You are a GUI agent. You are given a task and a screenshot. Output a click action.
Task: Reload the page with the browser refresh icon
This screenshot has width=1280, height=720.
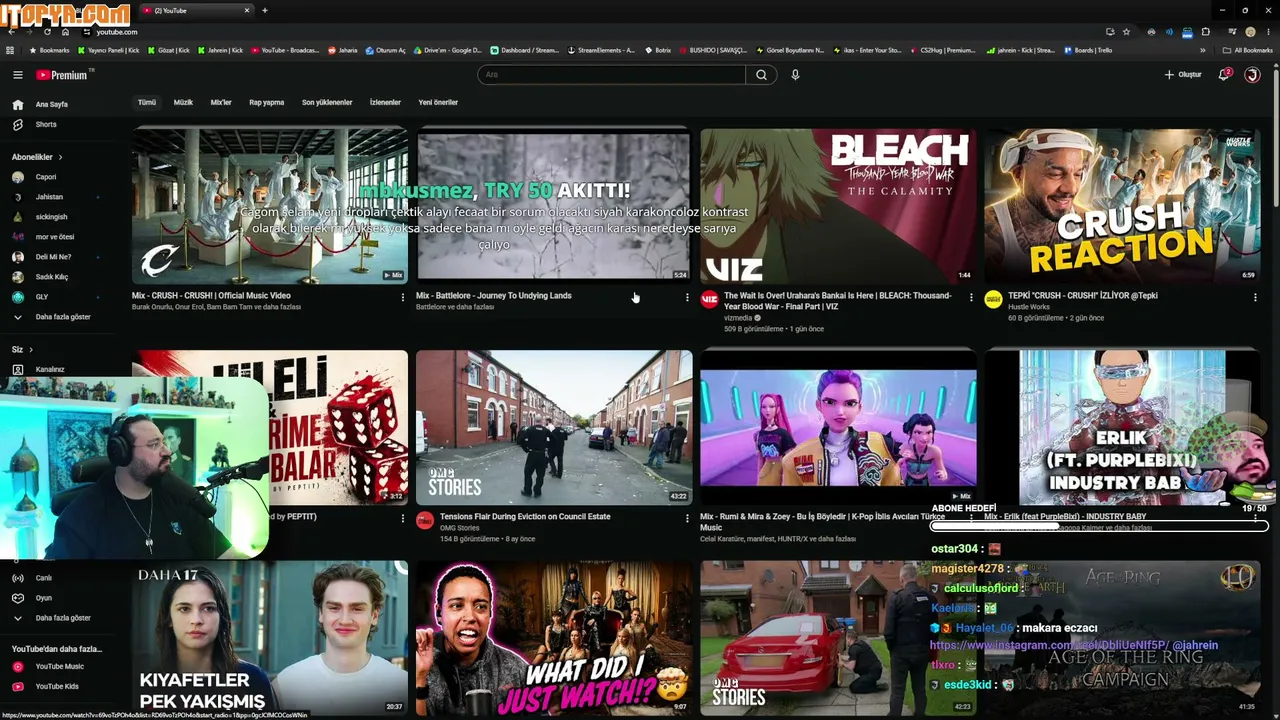pos(47,32)
